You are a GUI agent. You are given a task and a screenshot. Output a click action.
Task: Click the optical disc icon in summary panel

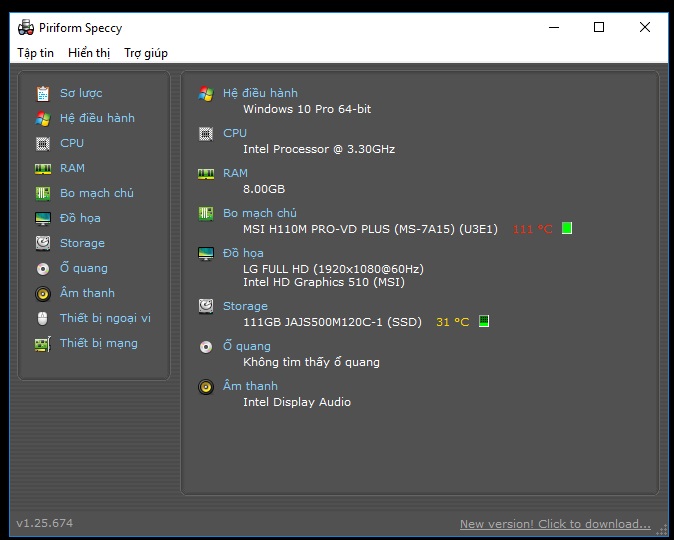pyautogui.click(x=206, y=347)
